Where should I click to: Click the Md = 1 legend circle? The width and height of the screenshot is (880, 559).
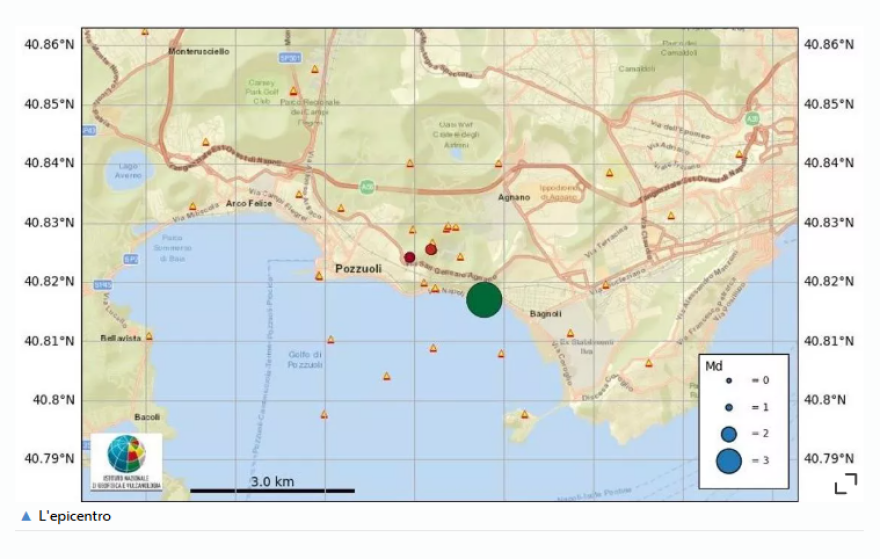[x=729, y=407]
